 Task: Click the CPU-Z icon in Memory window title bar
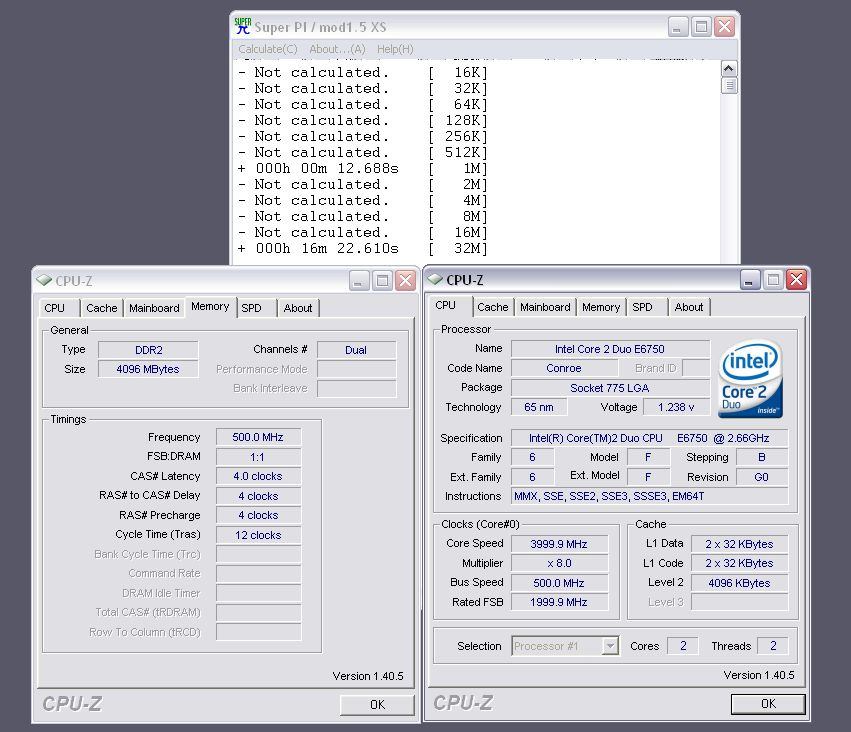pos(44,281)
